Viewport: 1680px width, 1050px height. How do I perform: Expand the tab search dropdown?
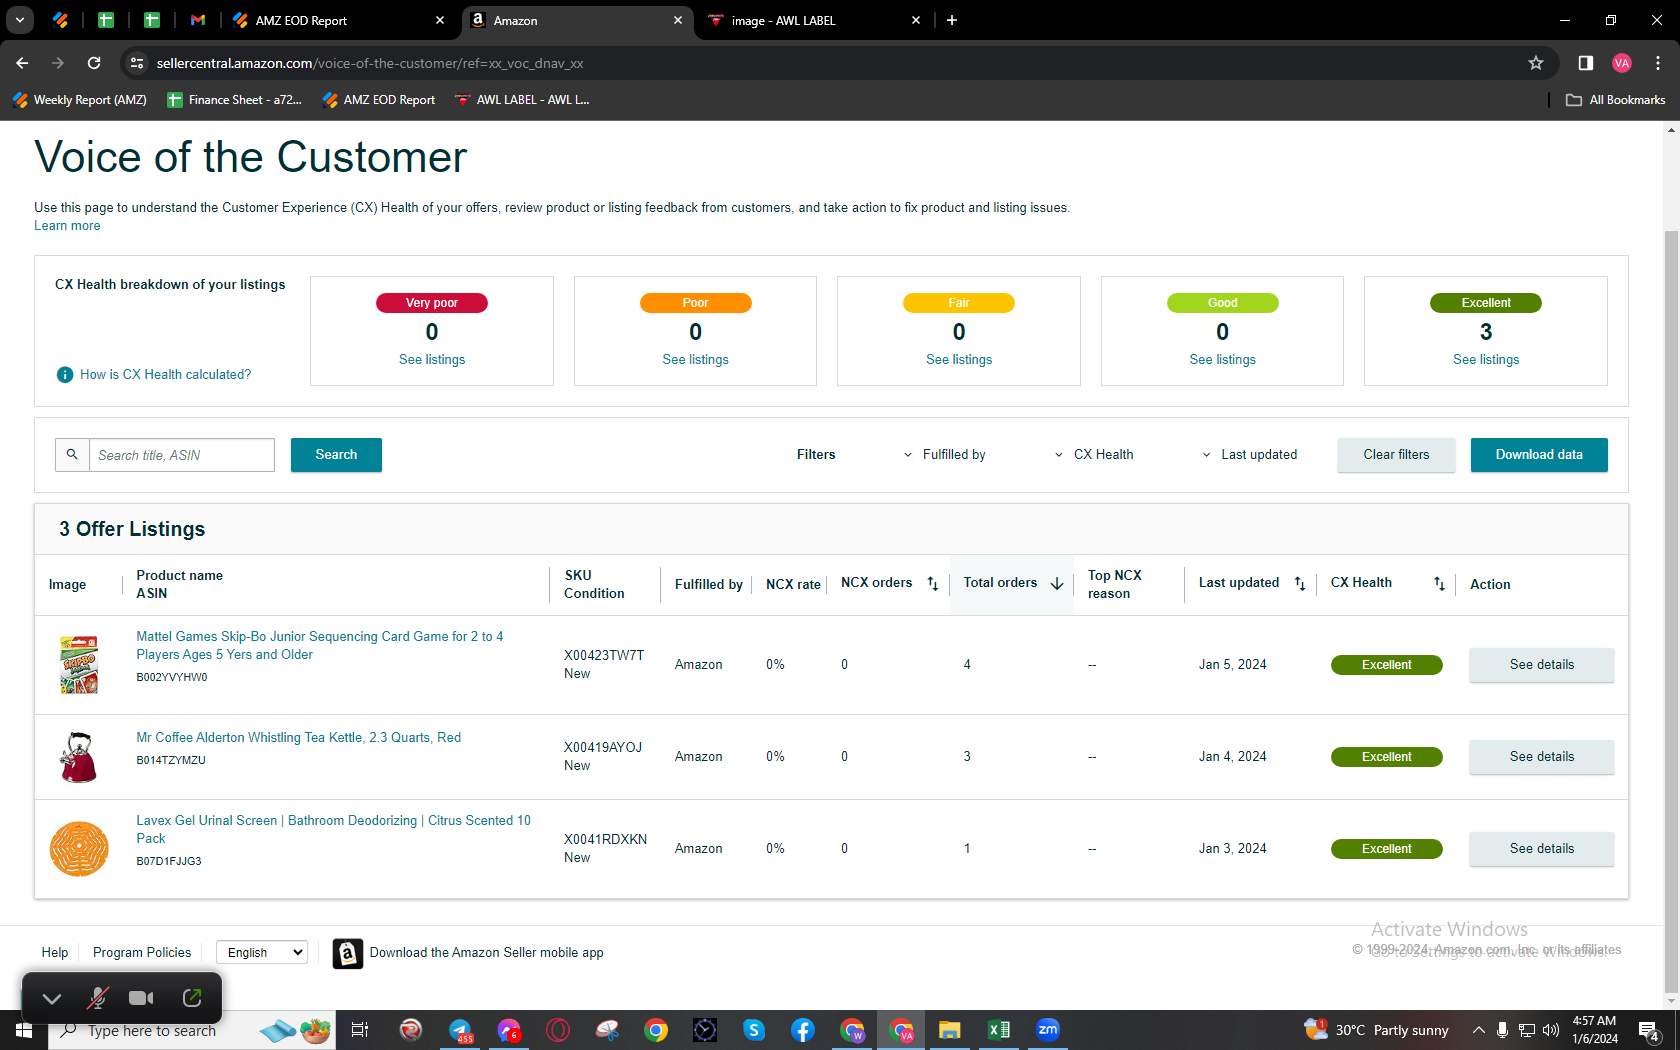click(20, 20)
